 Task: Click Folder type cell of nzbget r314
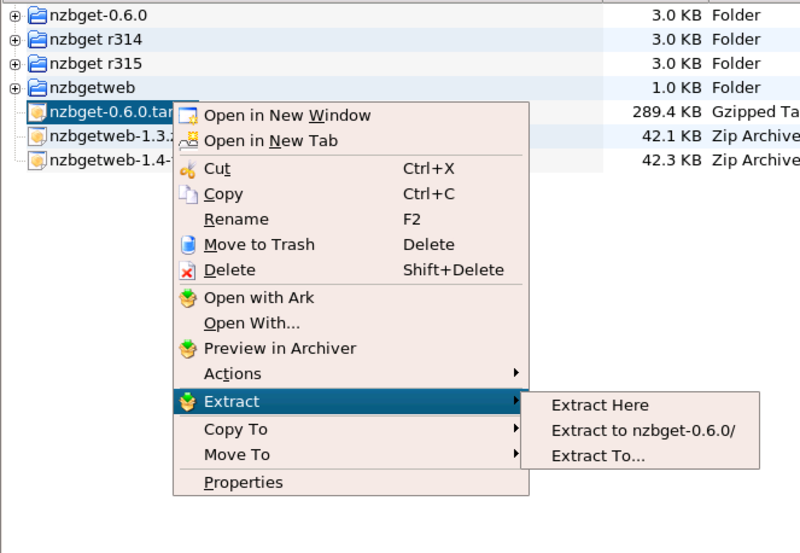736,40
